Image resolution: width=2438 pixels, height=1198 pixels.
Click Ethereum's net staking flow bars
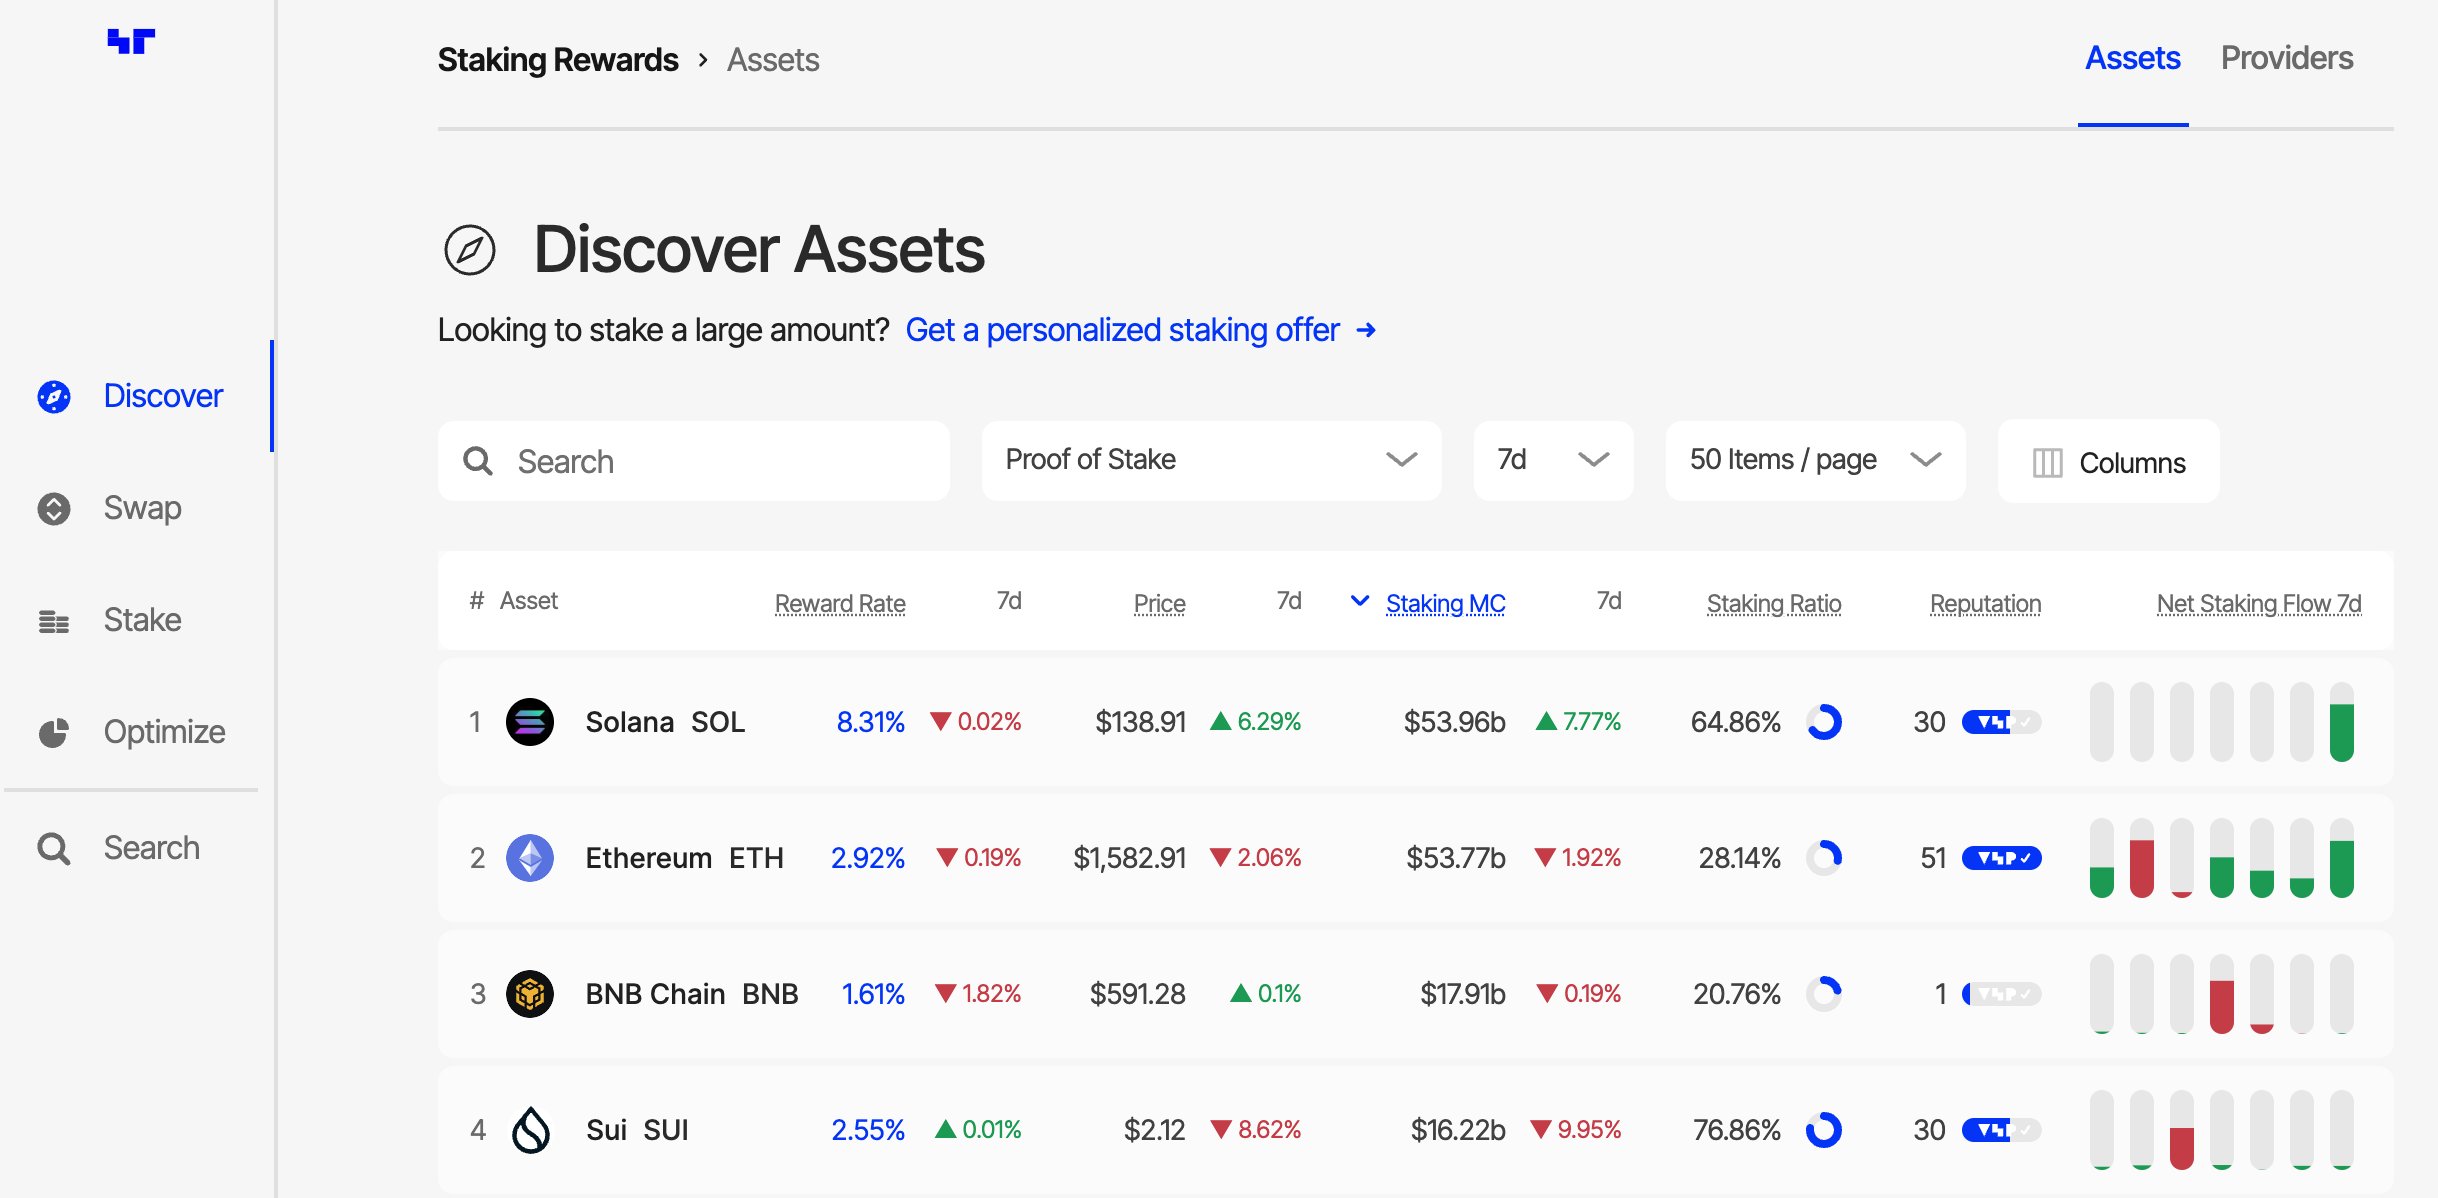tap(2221, 858)
